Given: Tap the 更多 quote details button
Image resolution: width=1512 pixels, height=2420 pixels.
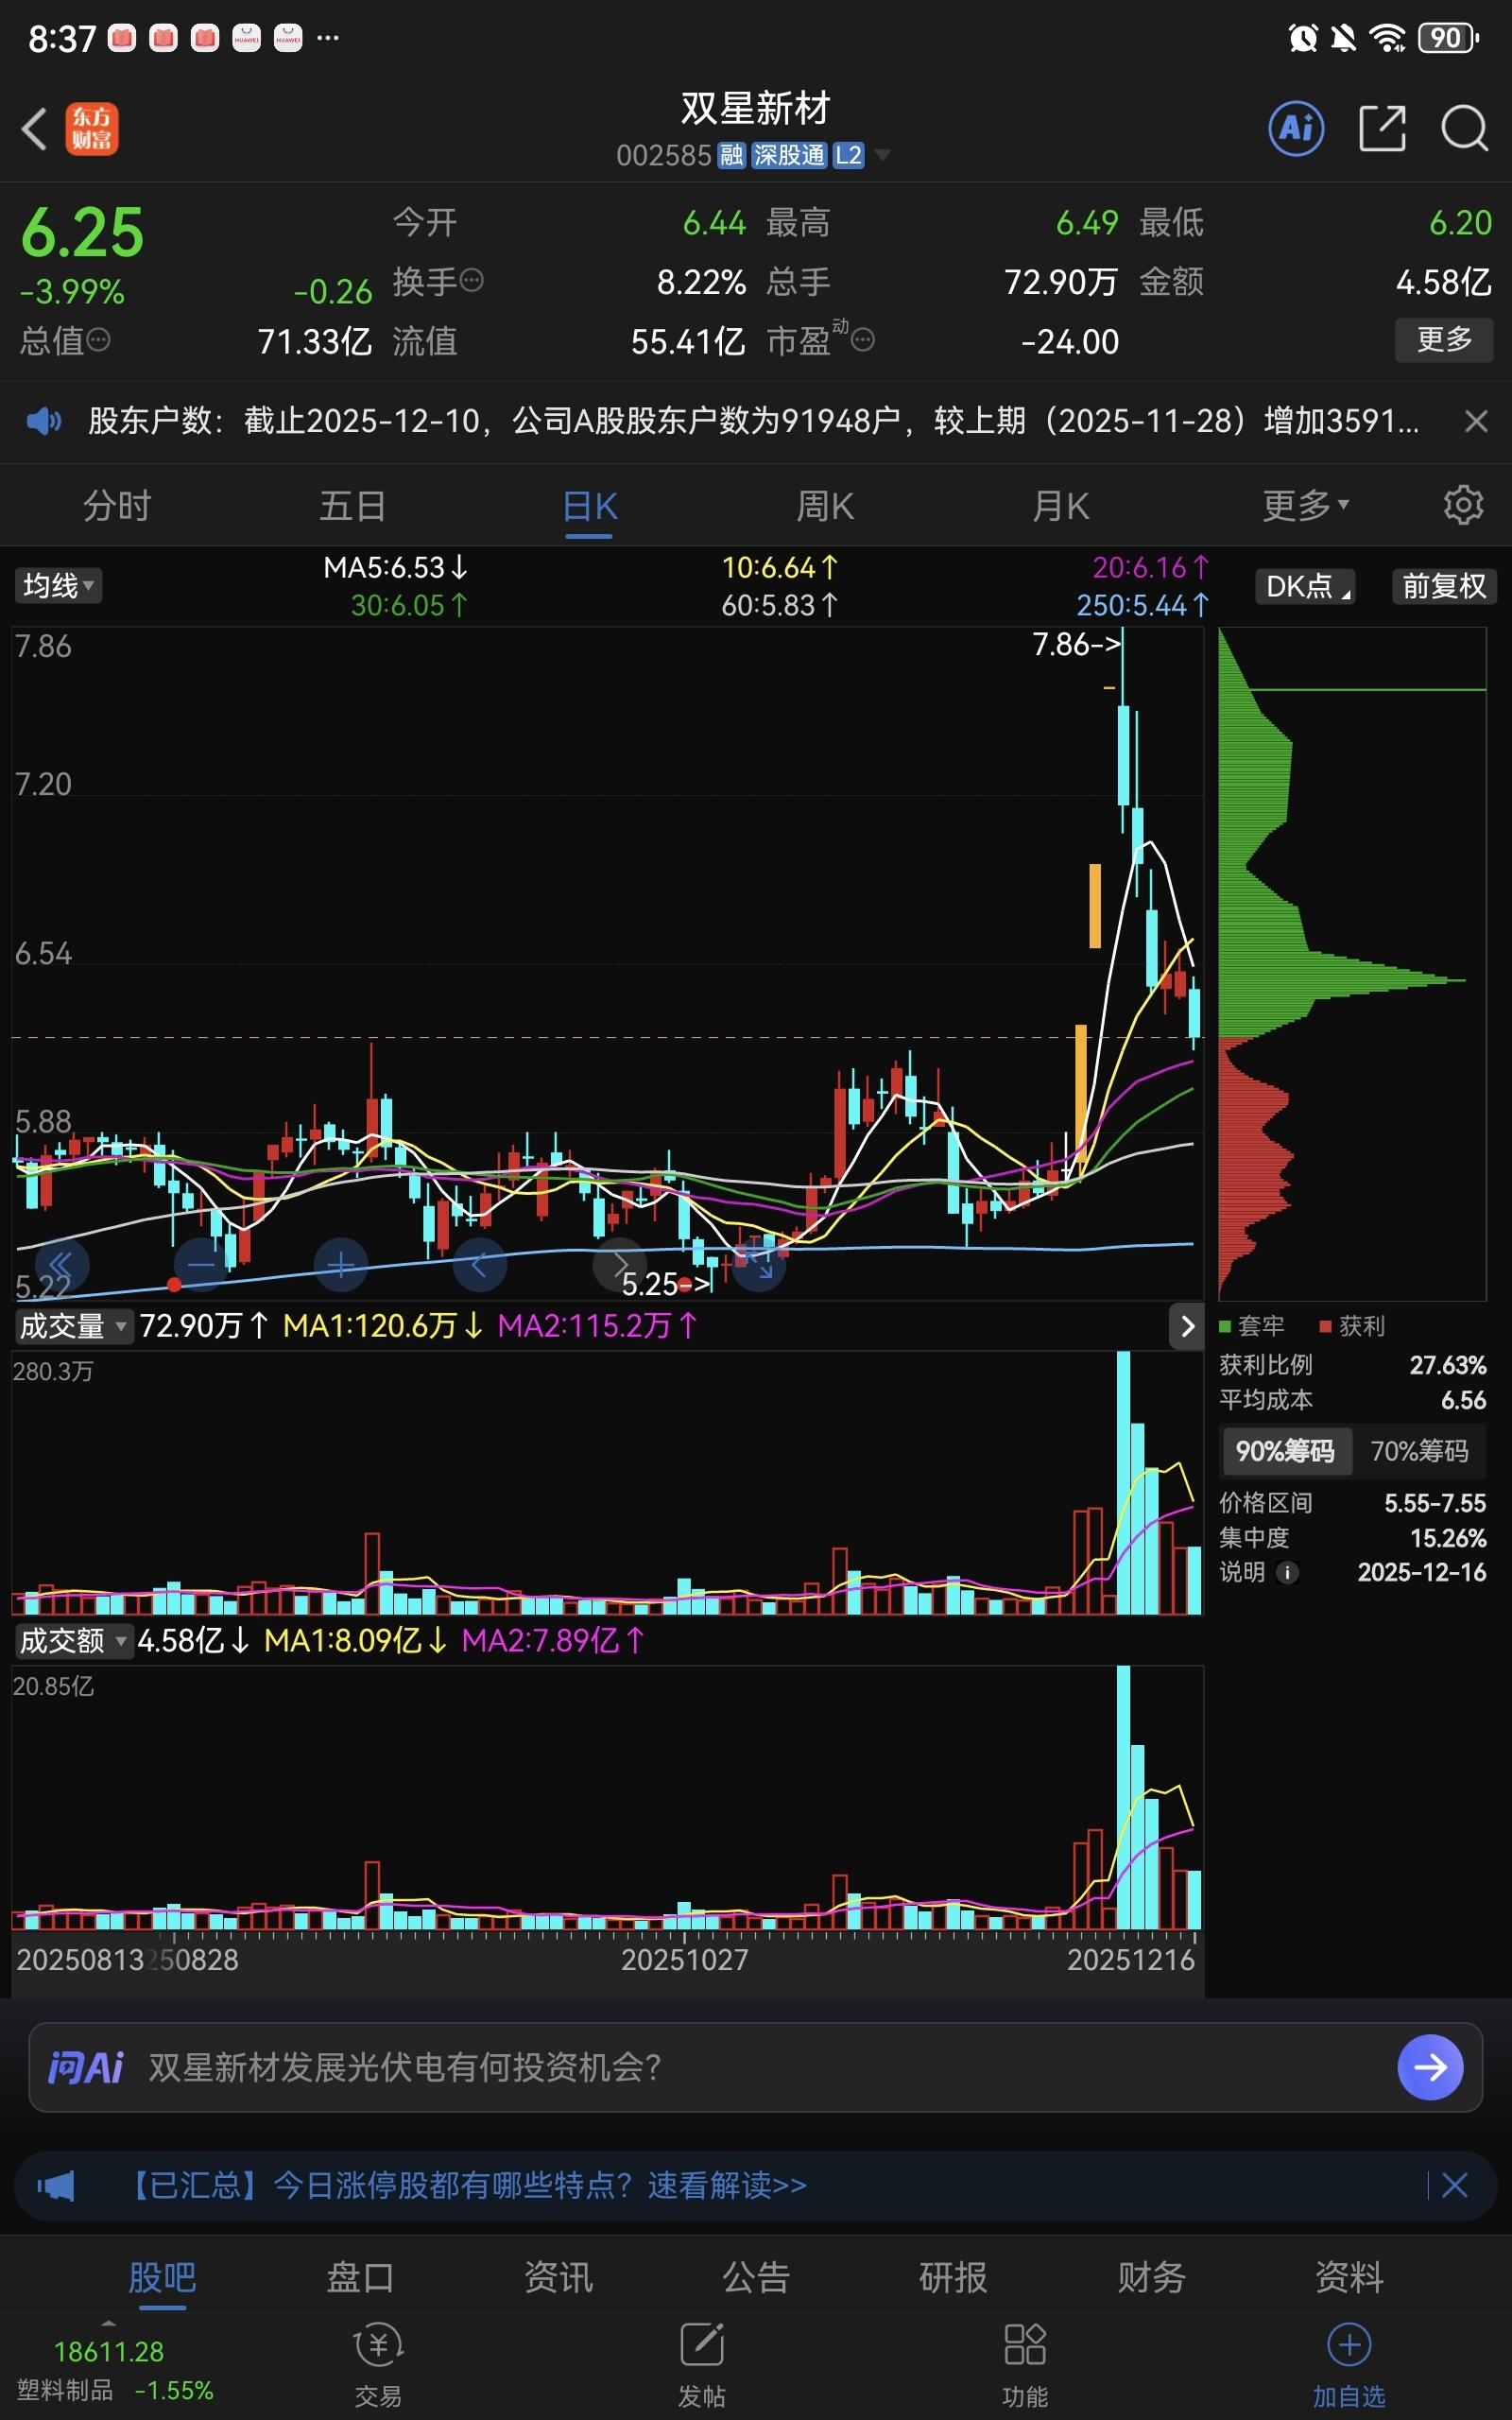Looking at the screenshot, I should coord(1444,340).
